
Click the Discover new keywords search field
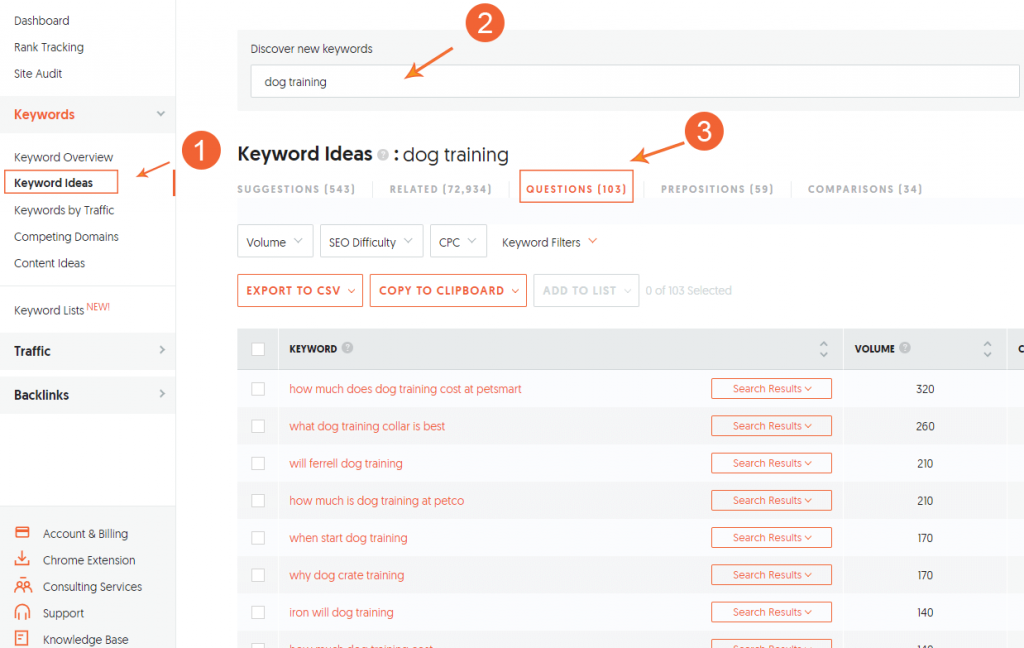pyautogui.click(x=635, y=82)
